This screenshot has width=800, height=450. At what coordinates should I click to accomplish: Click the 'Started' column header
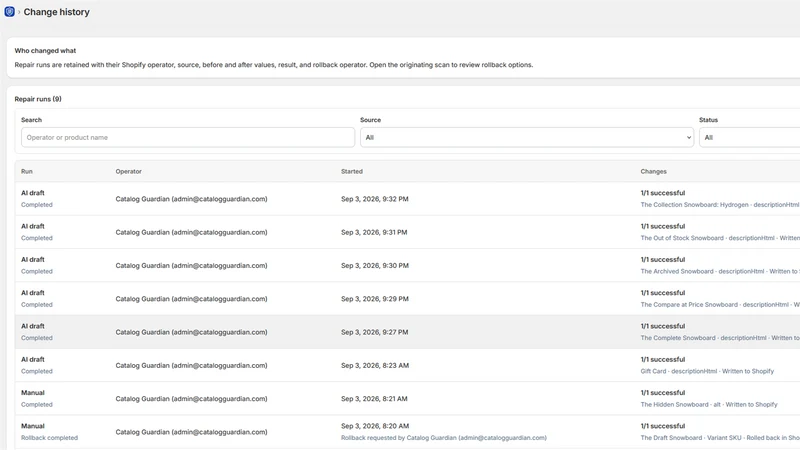coord(352,171)
